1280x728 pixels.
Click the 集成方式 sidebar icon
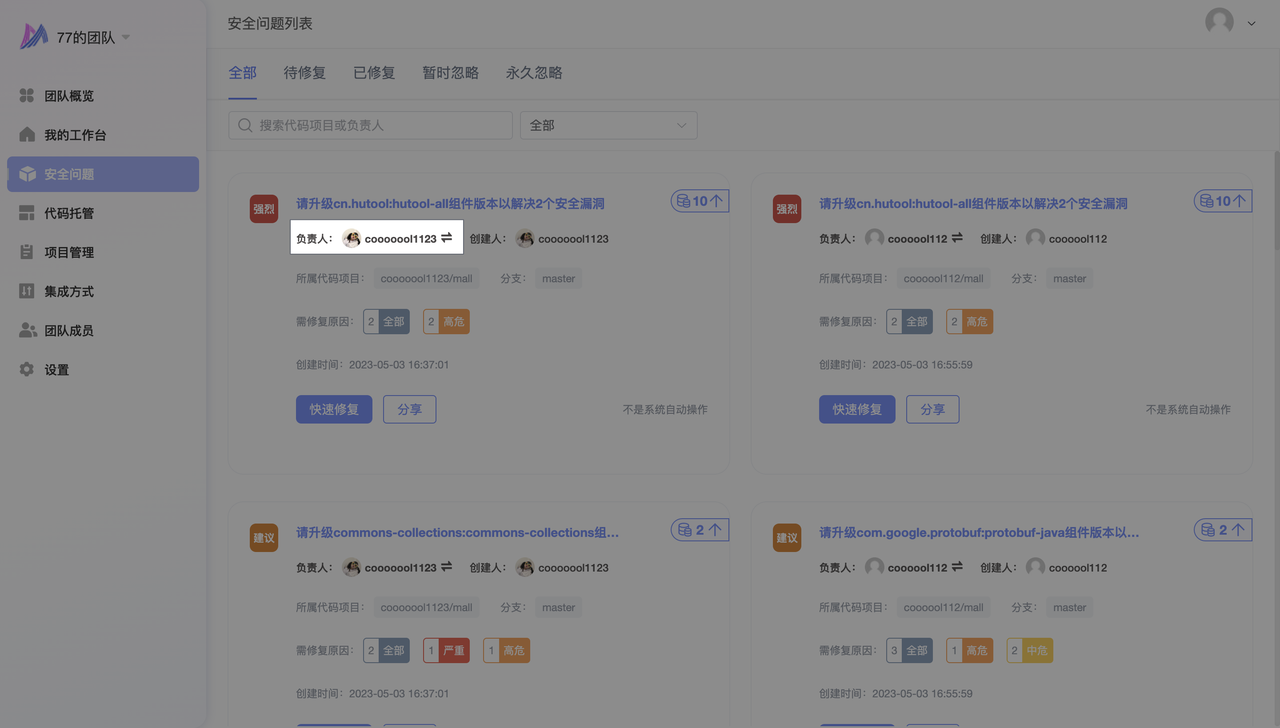(27, 291)
